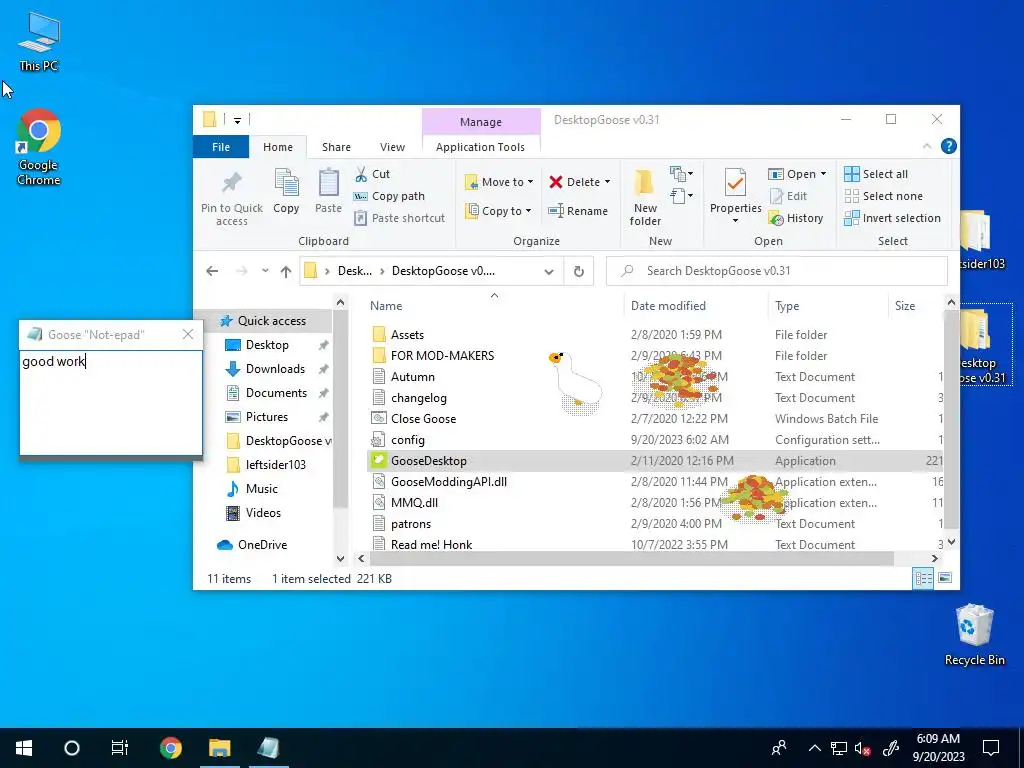Viewport: 1024px width, 768px height.
Task: Click in Not-epad text area
Action: (111, 402)
